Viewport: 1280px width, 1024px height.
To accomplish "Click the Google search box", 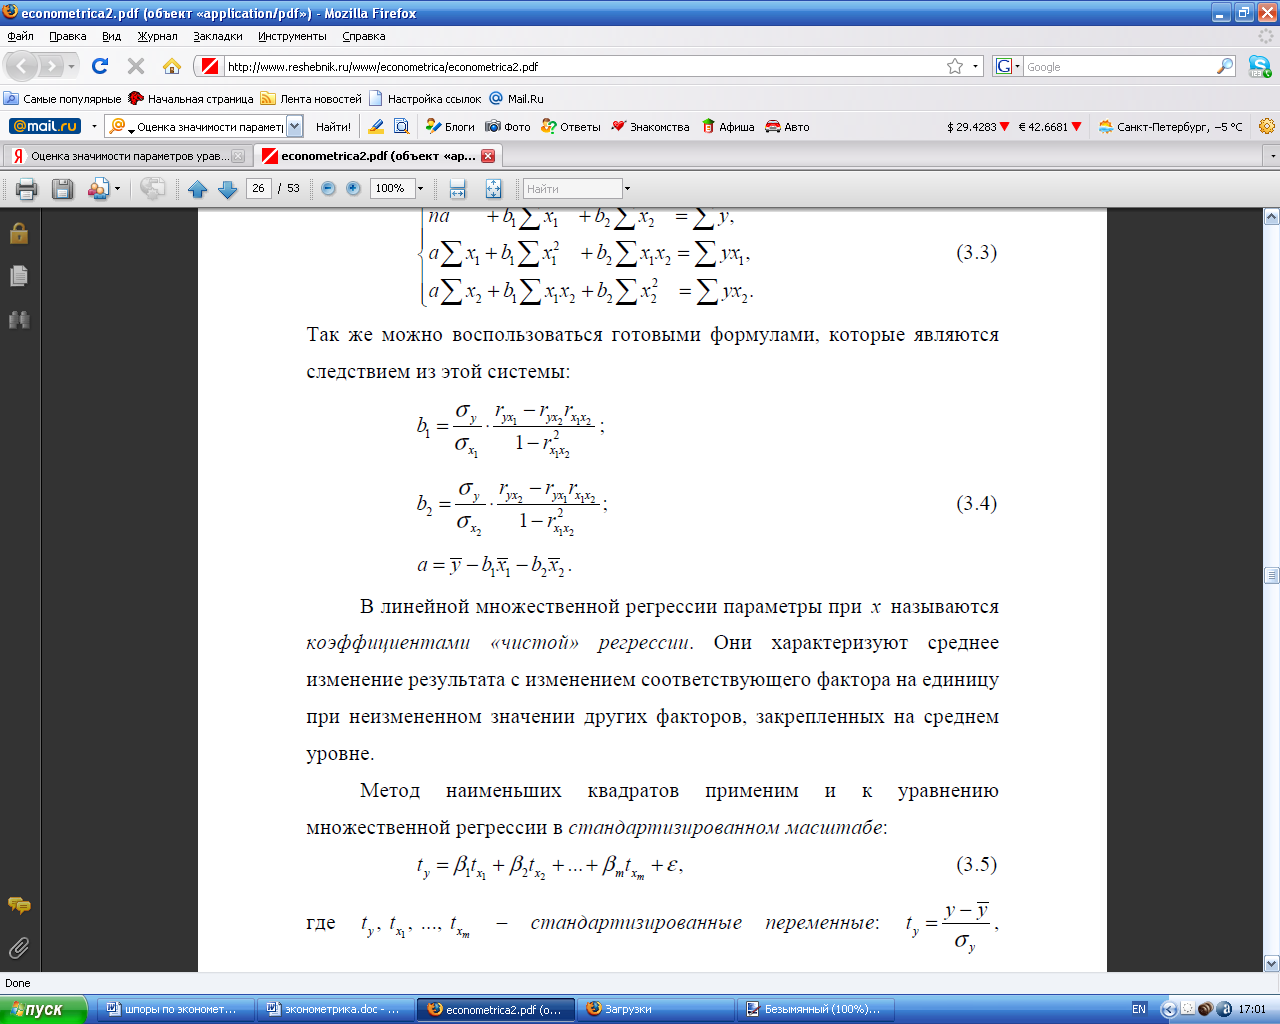I will coord(1119,66).
